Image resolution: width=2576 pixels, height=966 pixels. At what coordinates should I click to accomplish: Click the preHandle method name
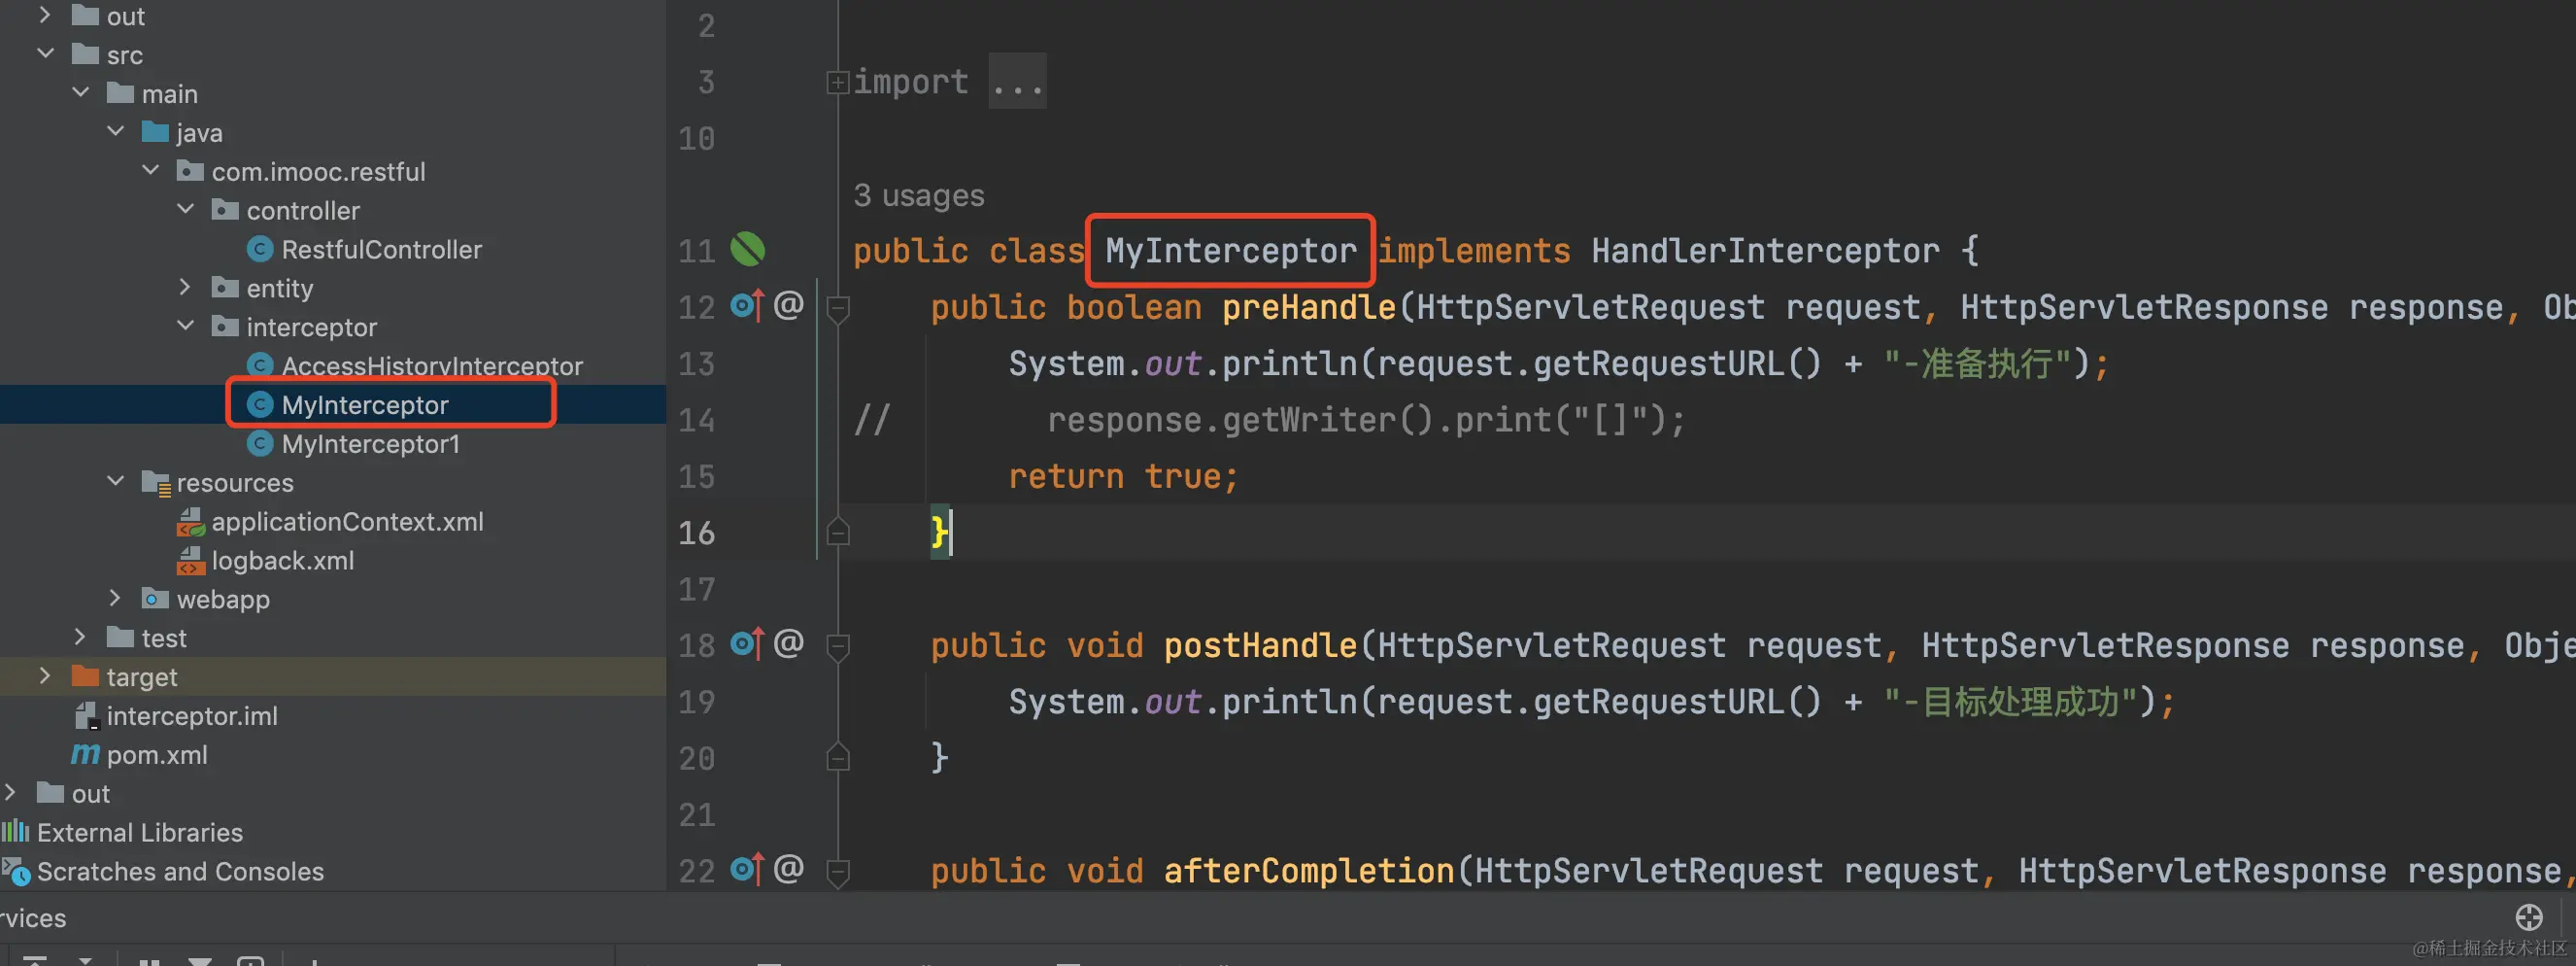(x=1308, y=307)
